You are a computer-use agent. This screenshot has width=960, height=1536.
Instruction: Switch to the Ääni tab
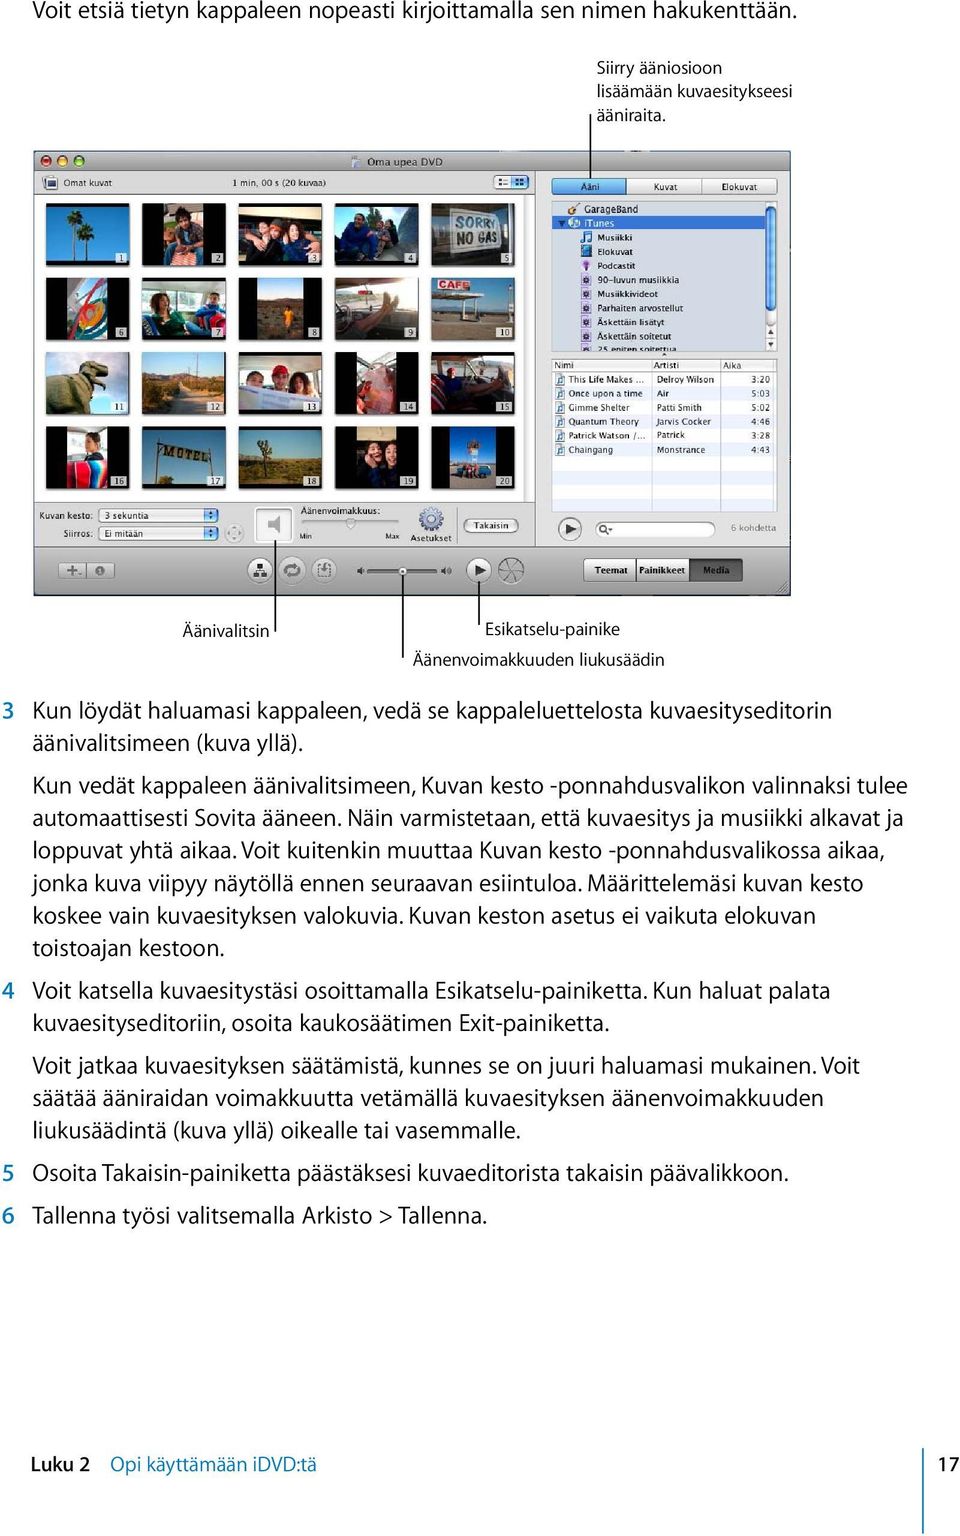click(x=590, y=187)
